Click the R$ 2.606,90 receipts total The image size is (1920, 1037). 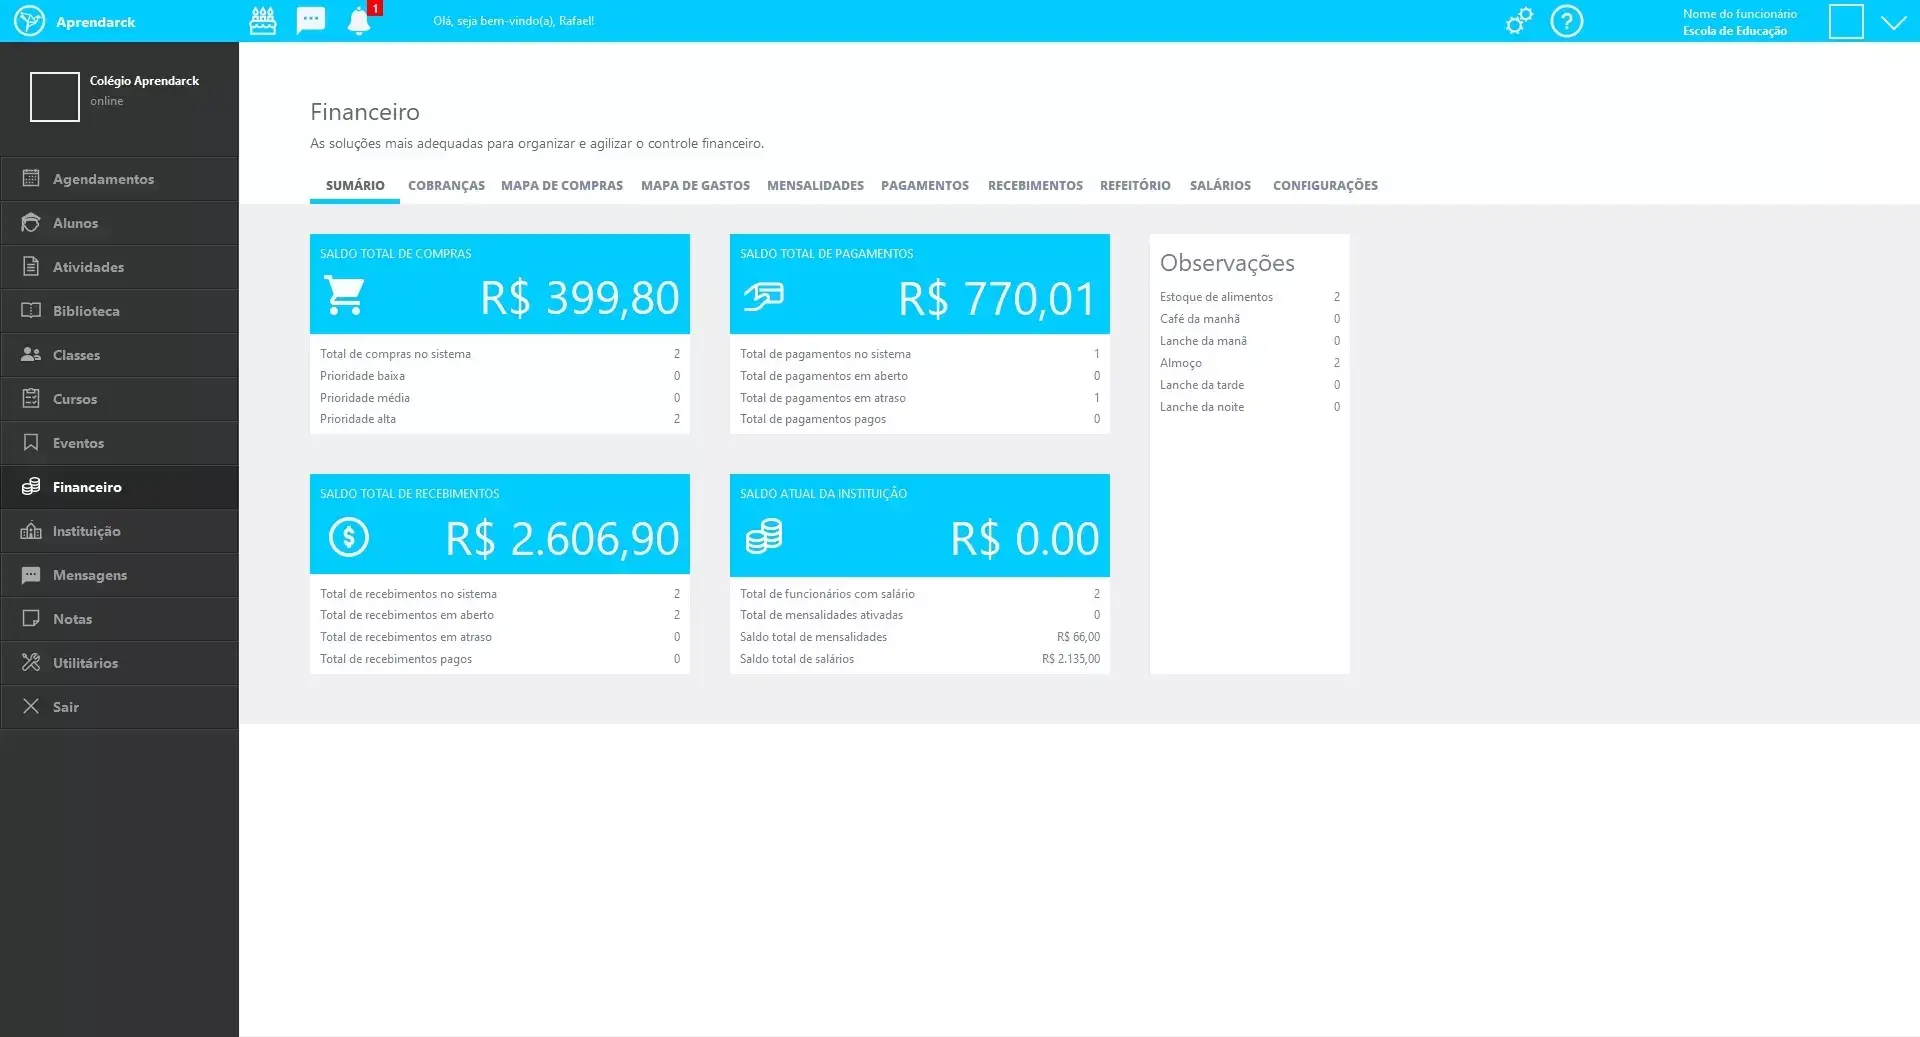[562, 539]
